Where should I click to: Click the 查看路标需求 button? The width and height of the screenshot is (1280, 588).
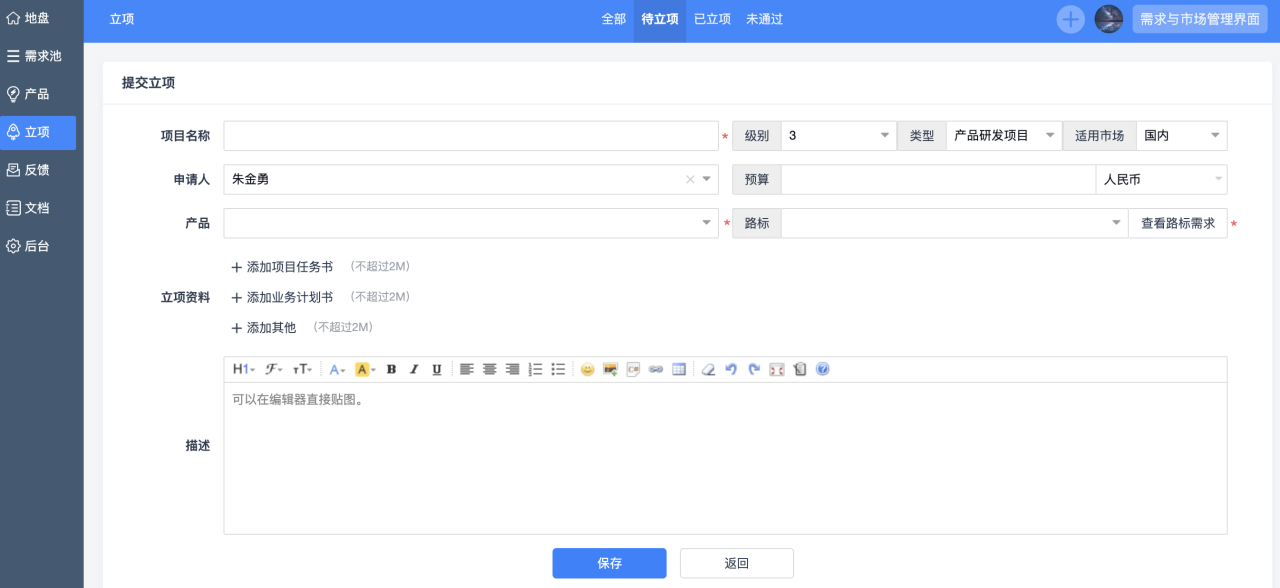click(1177, 224)
